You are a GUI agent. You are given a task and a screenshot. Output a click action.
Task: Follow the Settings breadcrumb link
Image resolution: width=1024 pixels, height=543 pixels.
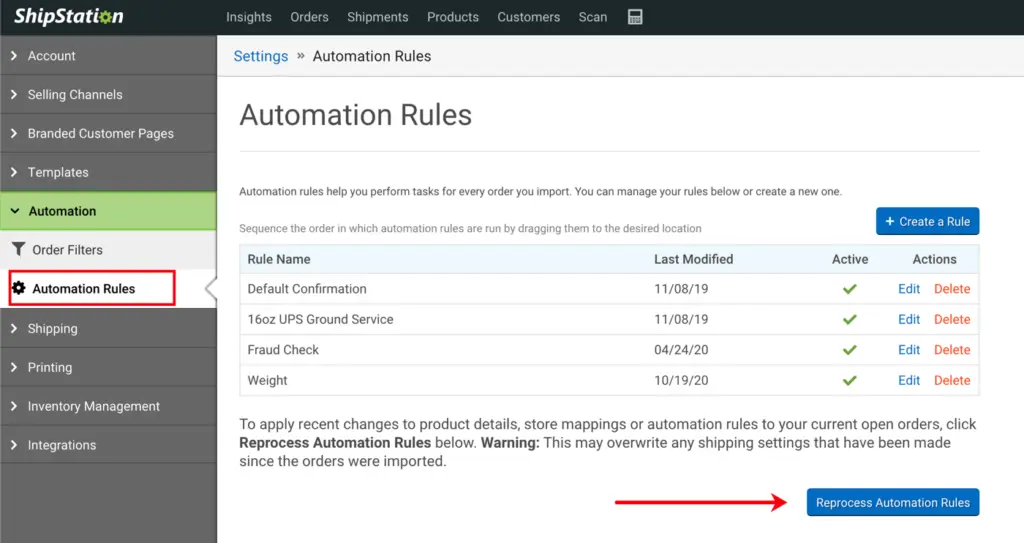pyautogui.click(x=261, y=56)
